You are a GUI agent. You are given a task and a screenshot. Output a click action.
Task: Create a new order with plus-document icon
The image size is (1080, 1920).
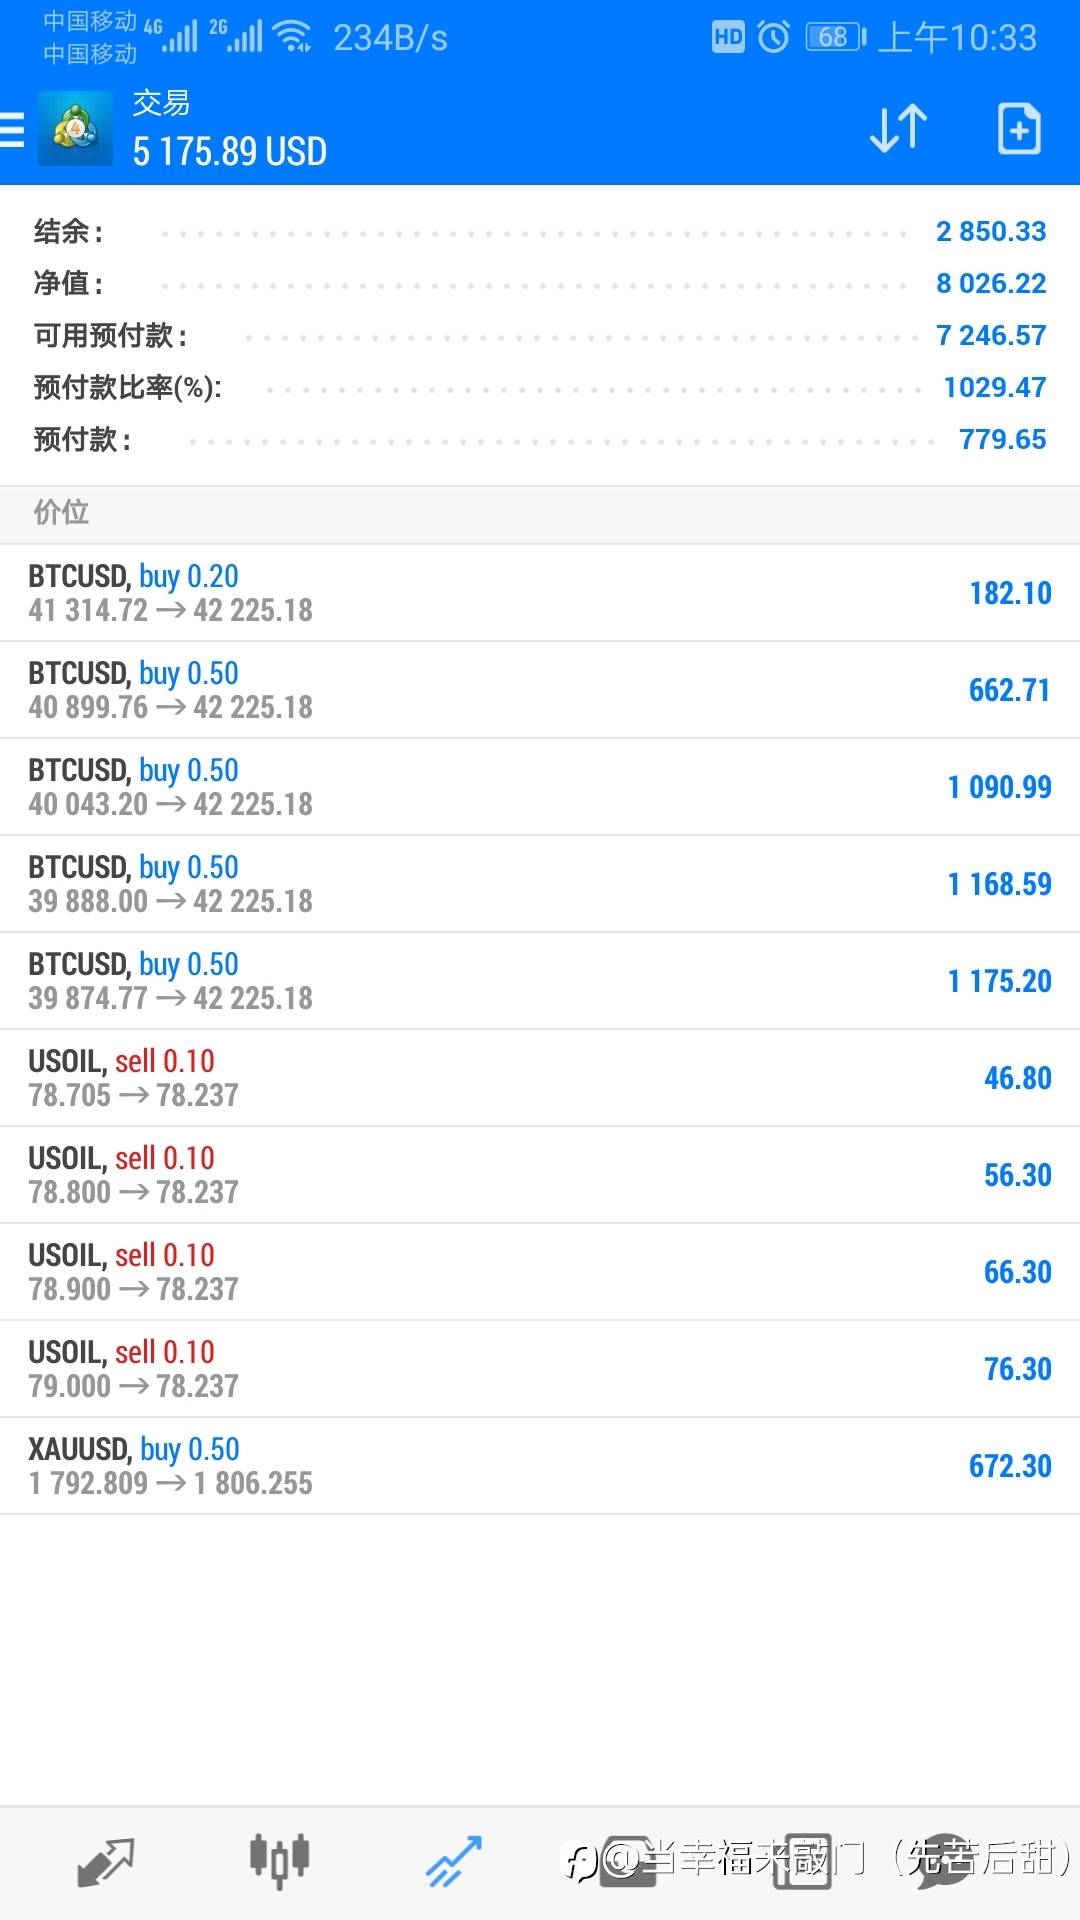point(1019,129)
